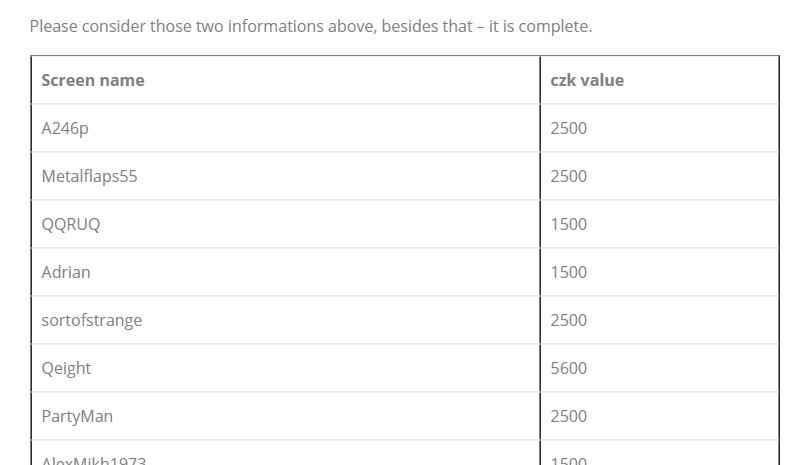
Task: Click the 'czk value' column header
Action: [587, 80]
